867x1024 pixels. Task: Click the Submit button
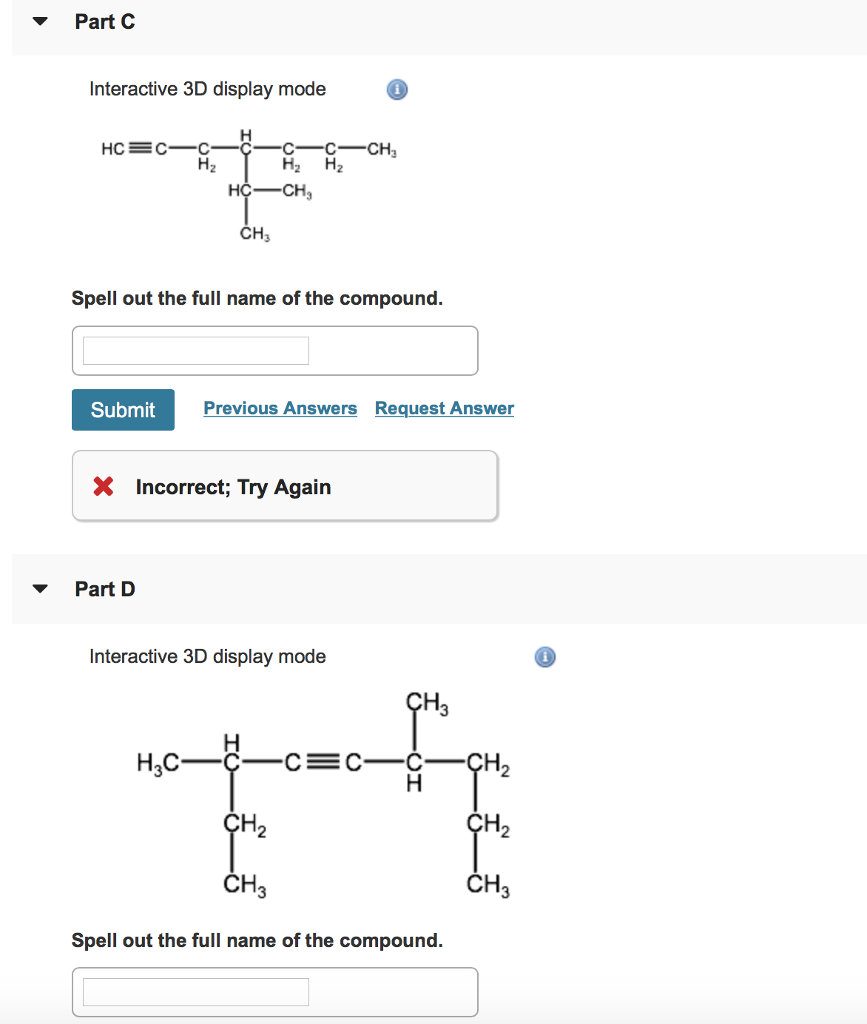pyautogui.click(x=122, y=409)
